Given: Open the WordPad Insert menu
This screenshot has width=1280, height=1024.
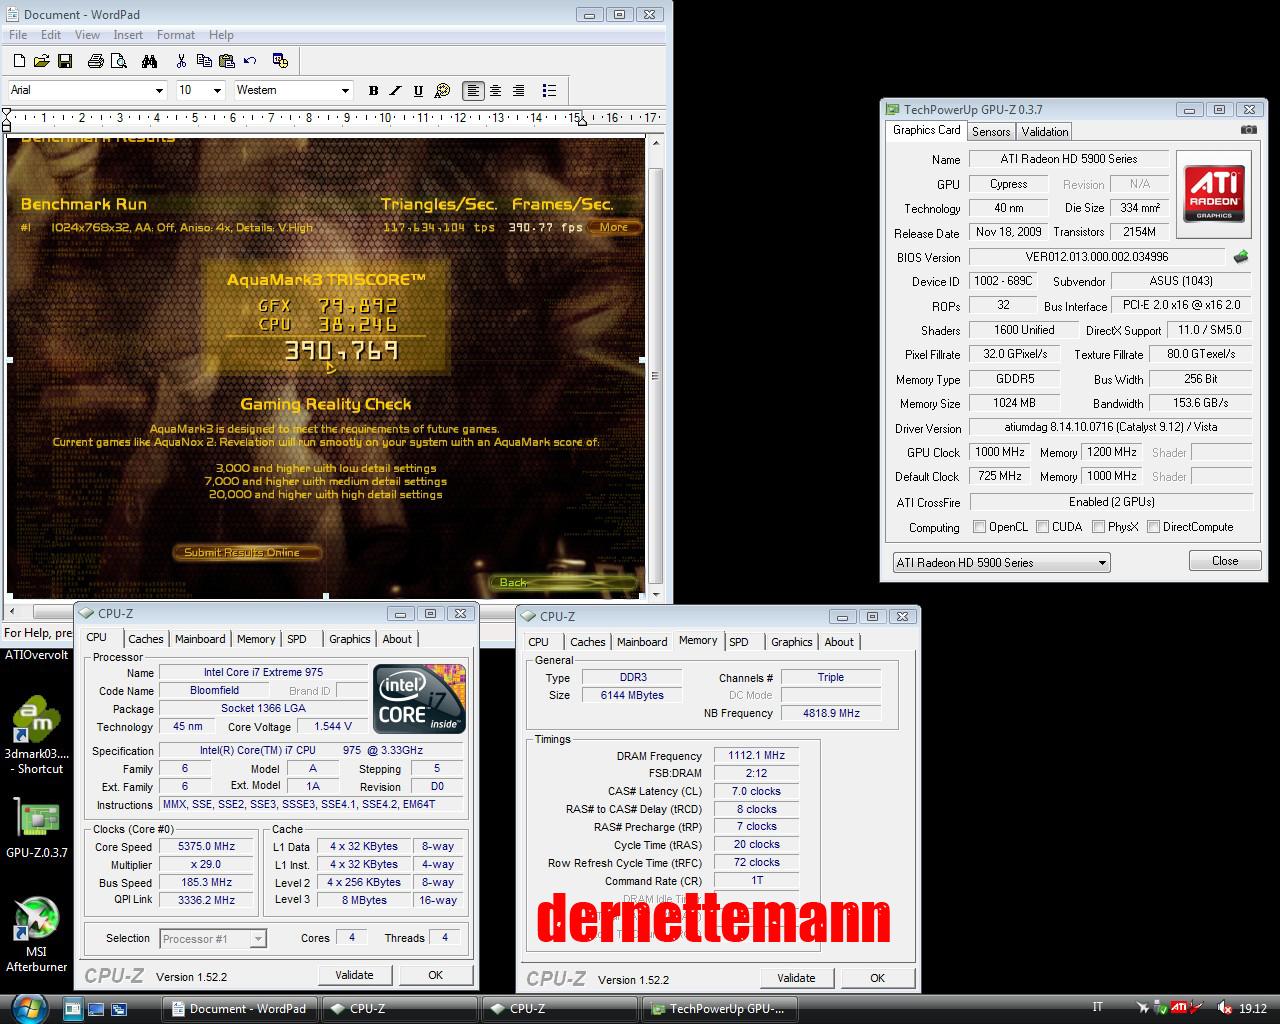Looking at the screenshot, I should [x=128, y=35].
